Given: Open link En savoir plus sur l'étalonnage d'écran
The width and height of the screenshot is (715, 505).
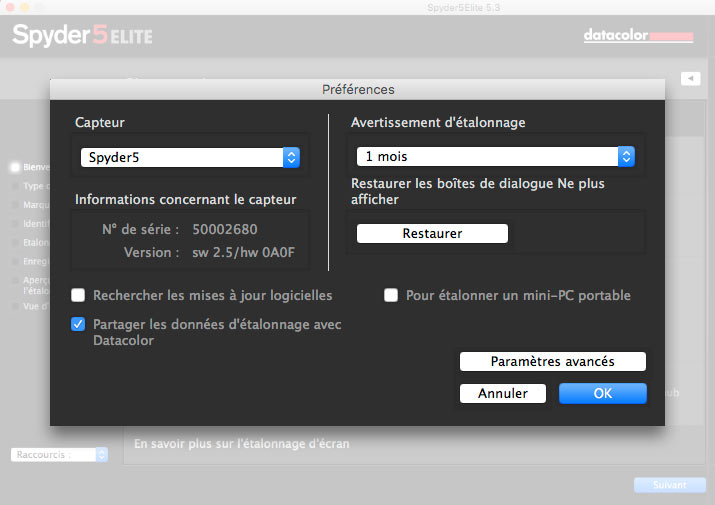Looking at the screenshot, I should coord(242,444).
